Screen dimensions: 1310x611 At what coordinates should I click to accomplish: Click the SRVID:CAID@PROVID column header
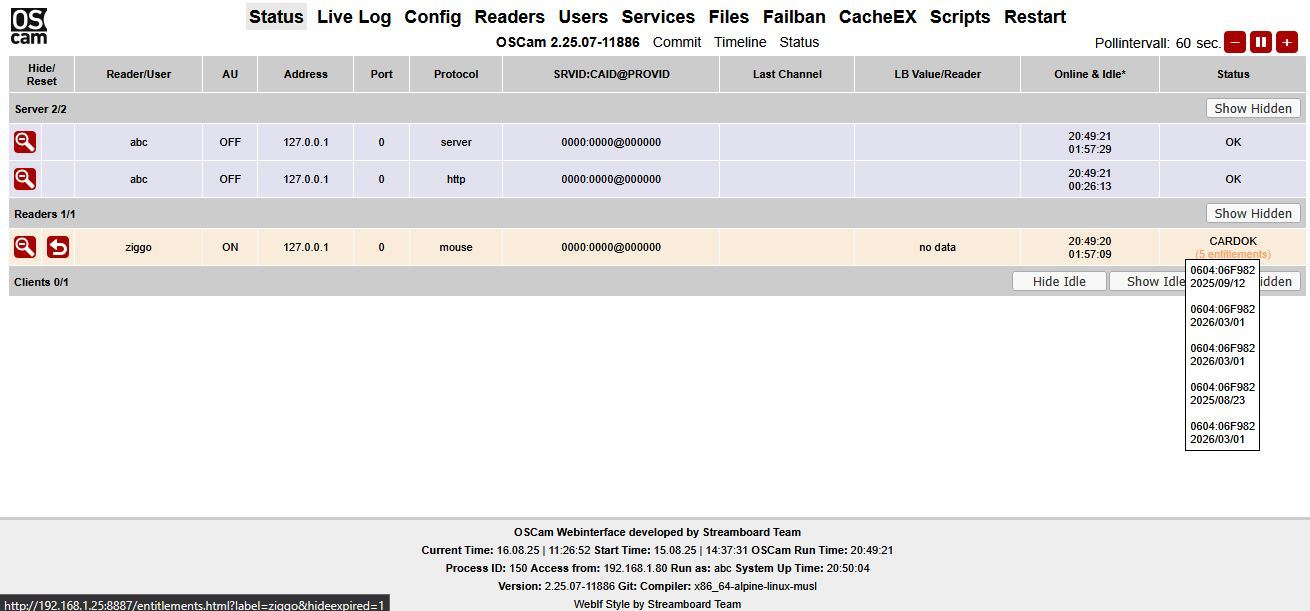611,74
